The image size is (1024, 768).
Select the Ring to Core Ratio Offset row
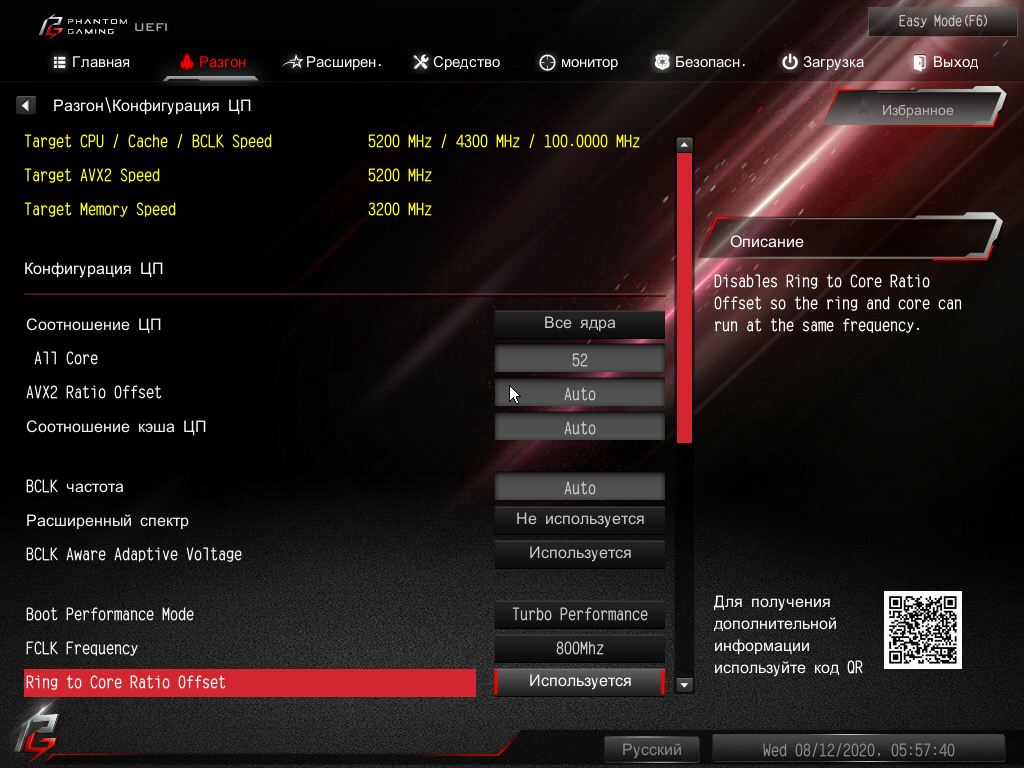pyautogui.click(x=250, y=682)
